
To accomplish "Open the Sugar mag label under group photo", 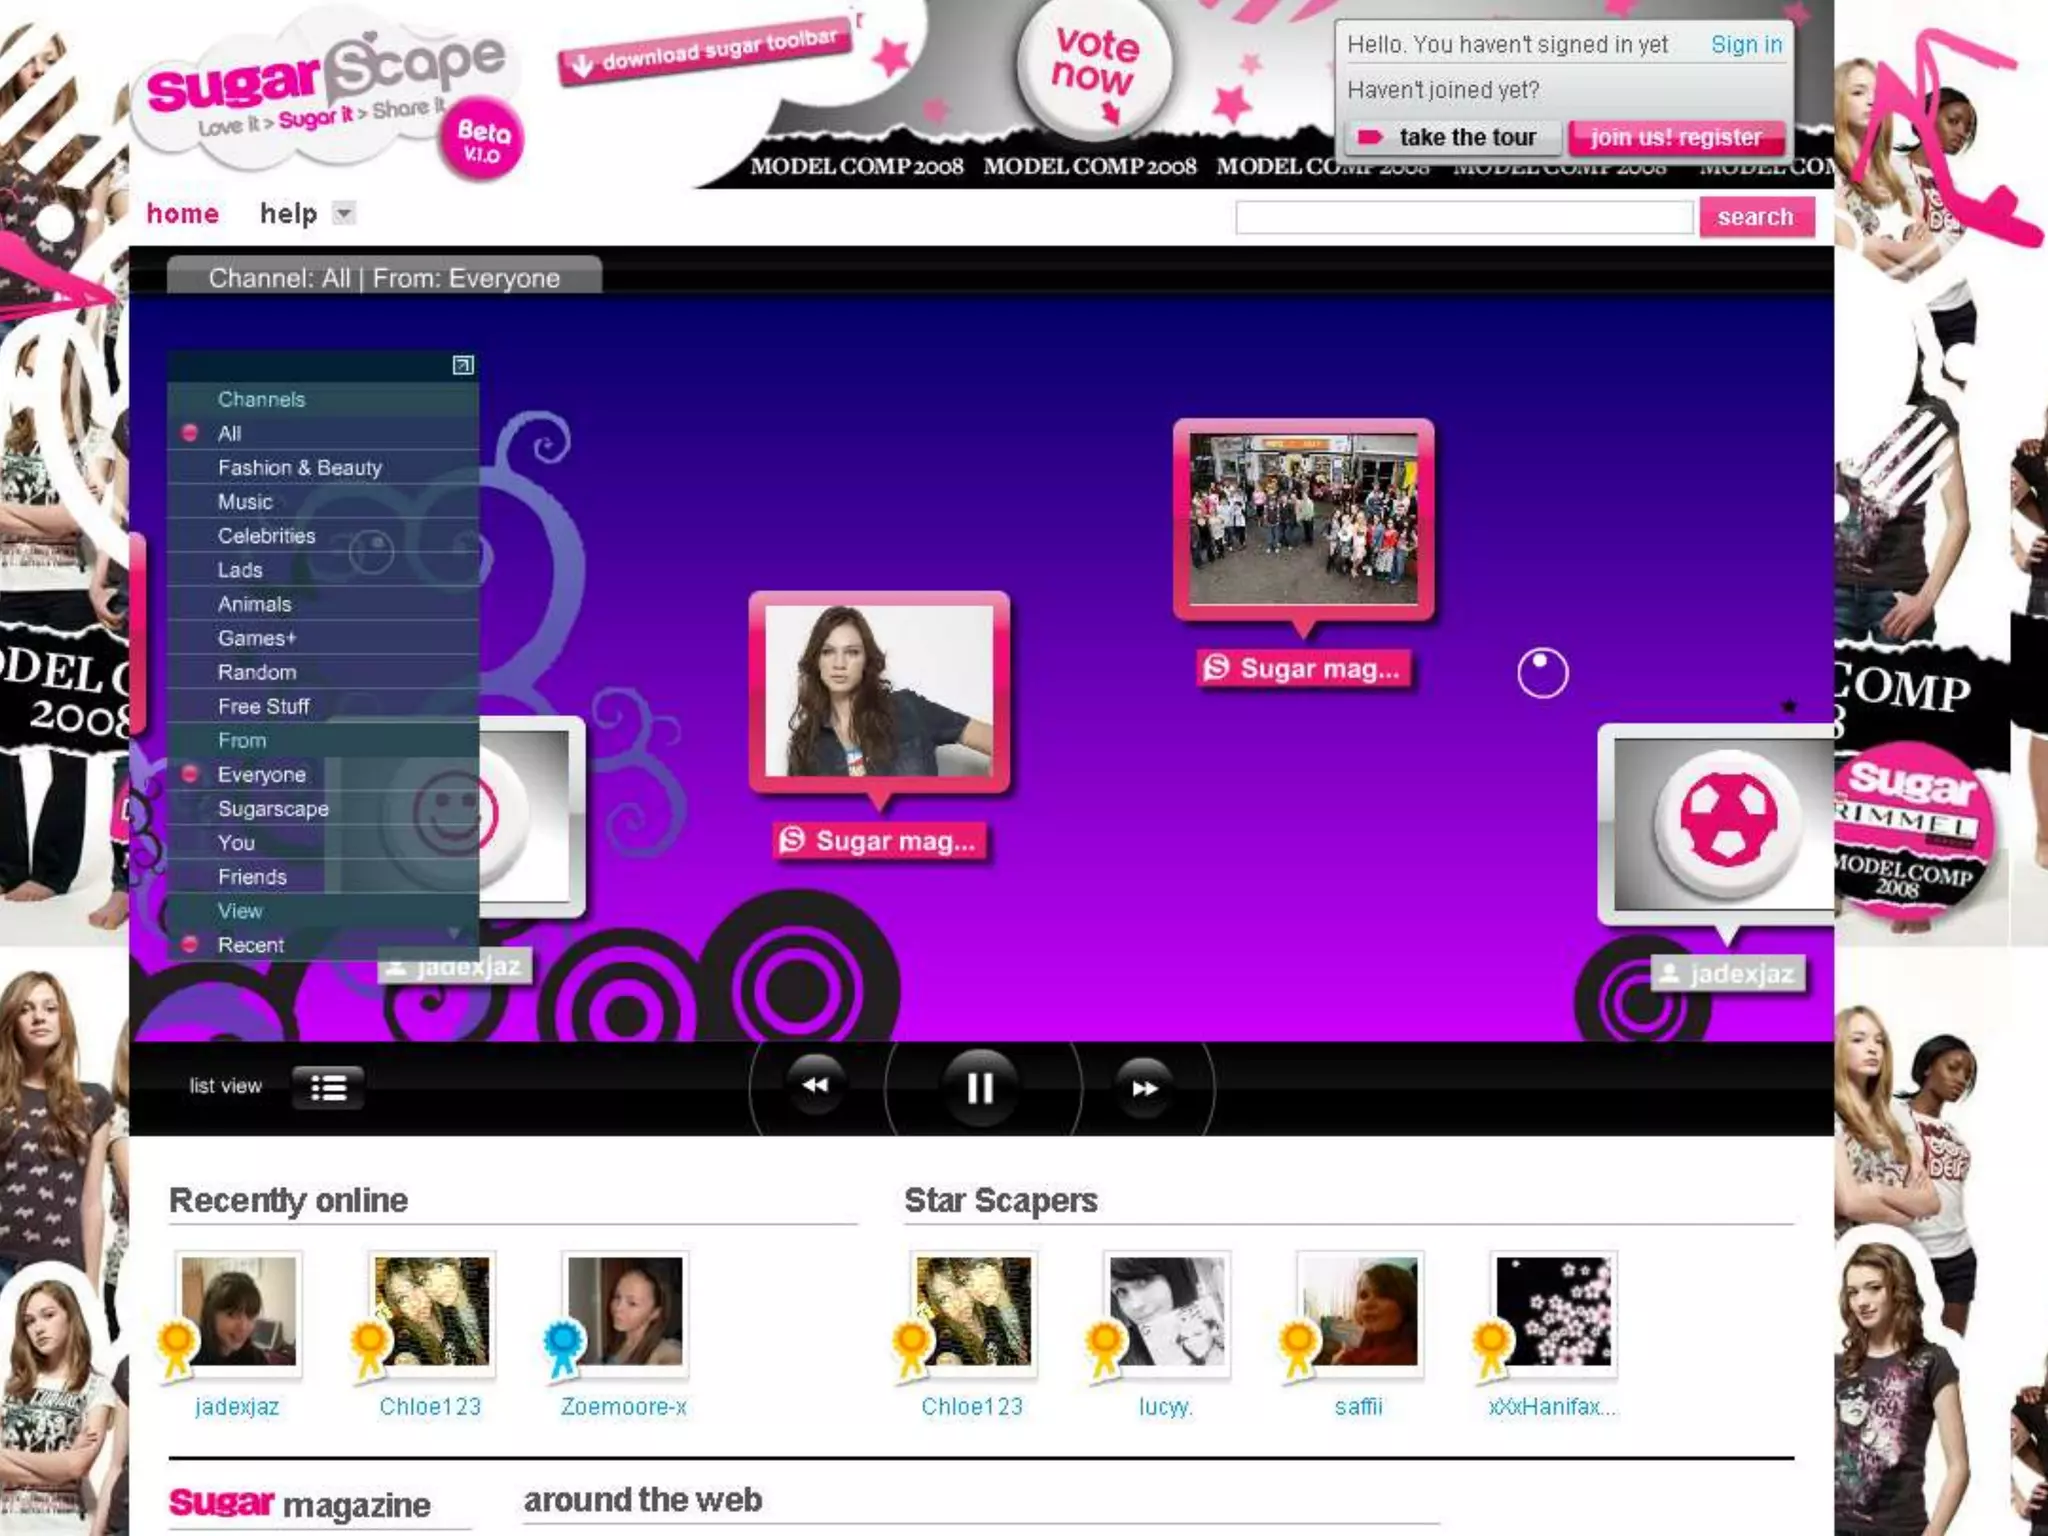I will pos(1304,668).
